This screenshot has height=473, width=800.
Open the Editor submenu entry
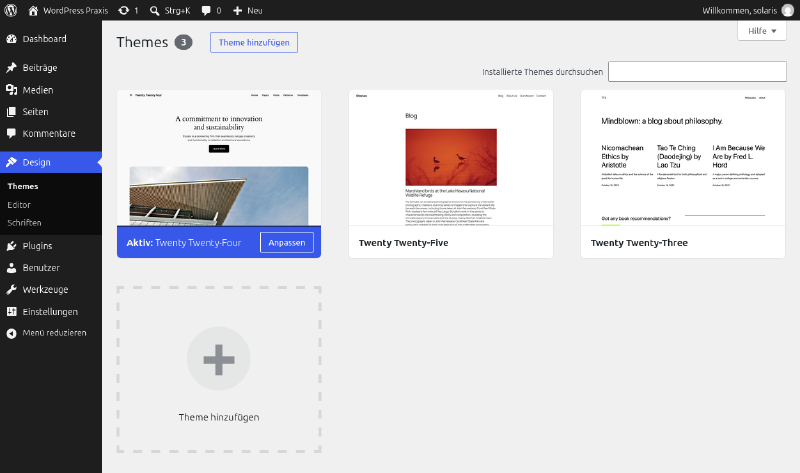pos(19,205)
